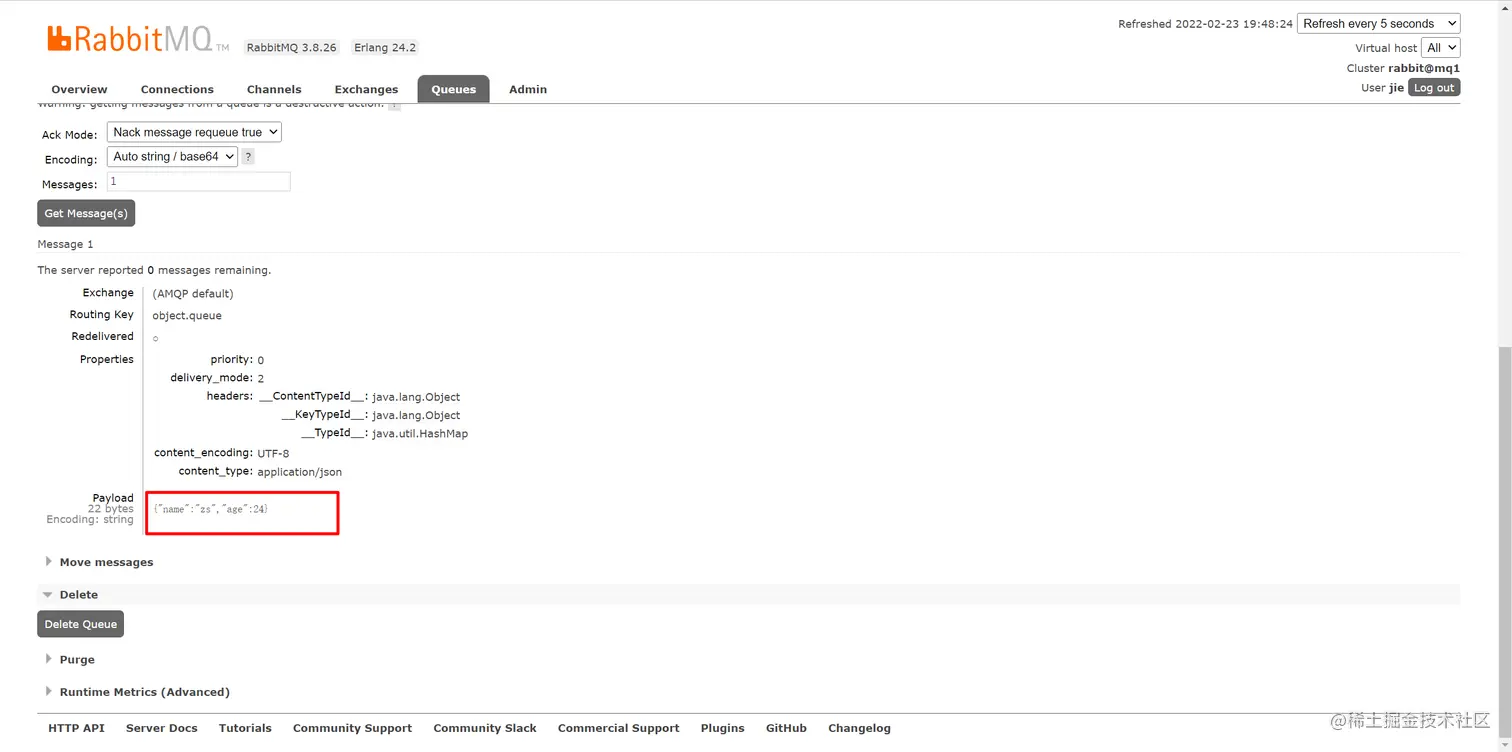Screen dimensions: 1512x752
Task: Open the Tutorials link
Action: [245, 728]
